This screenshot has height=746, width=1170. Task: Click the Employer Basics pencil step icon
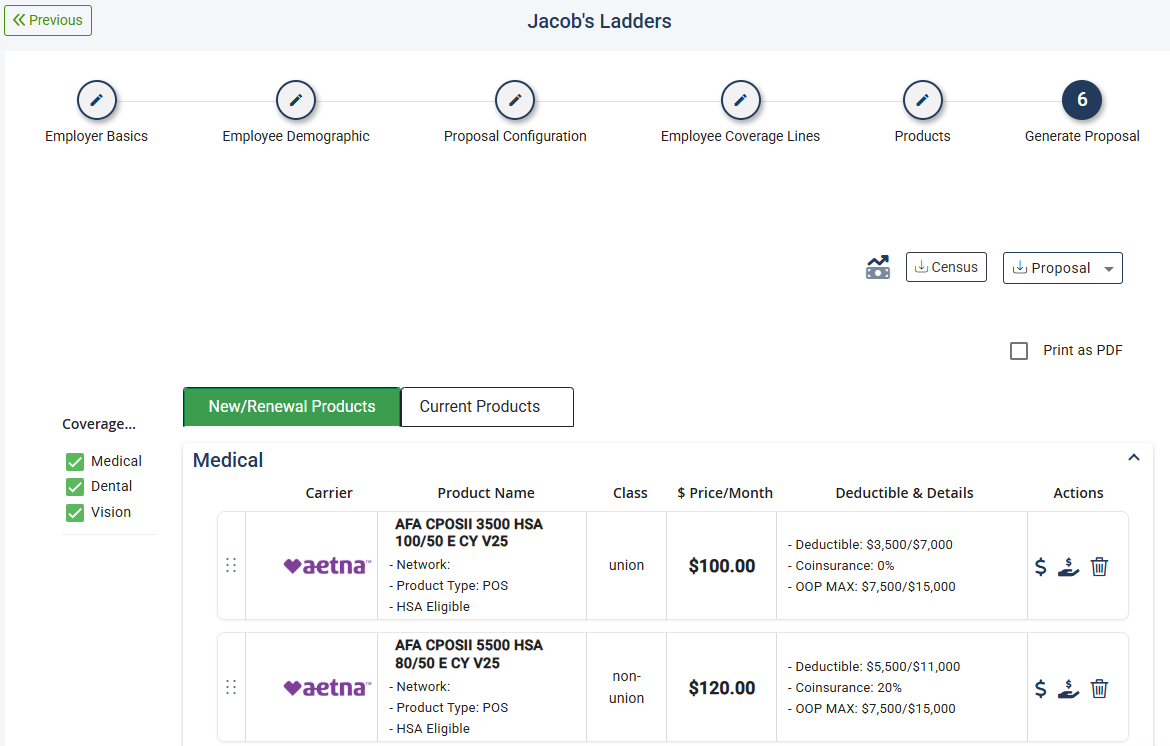[96, 100]
